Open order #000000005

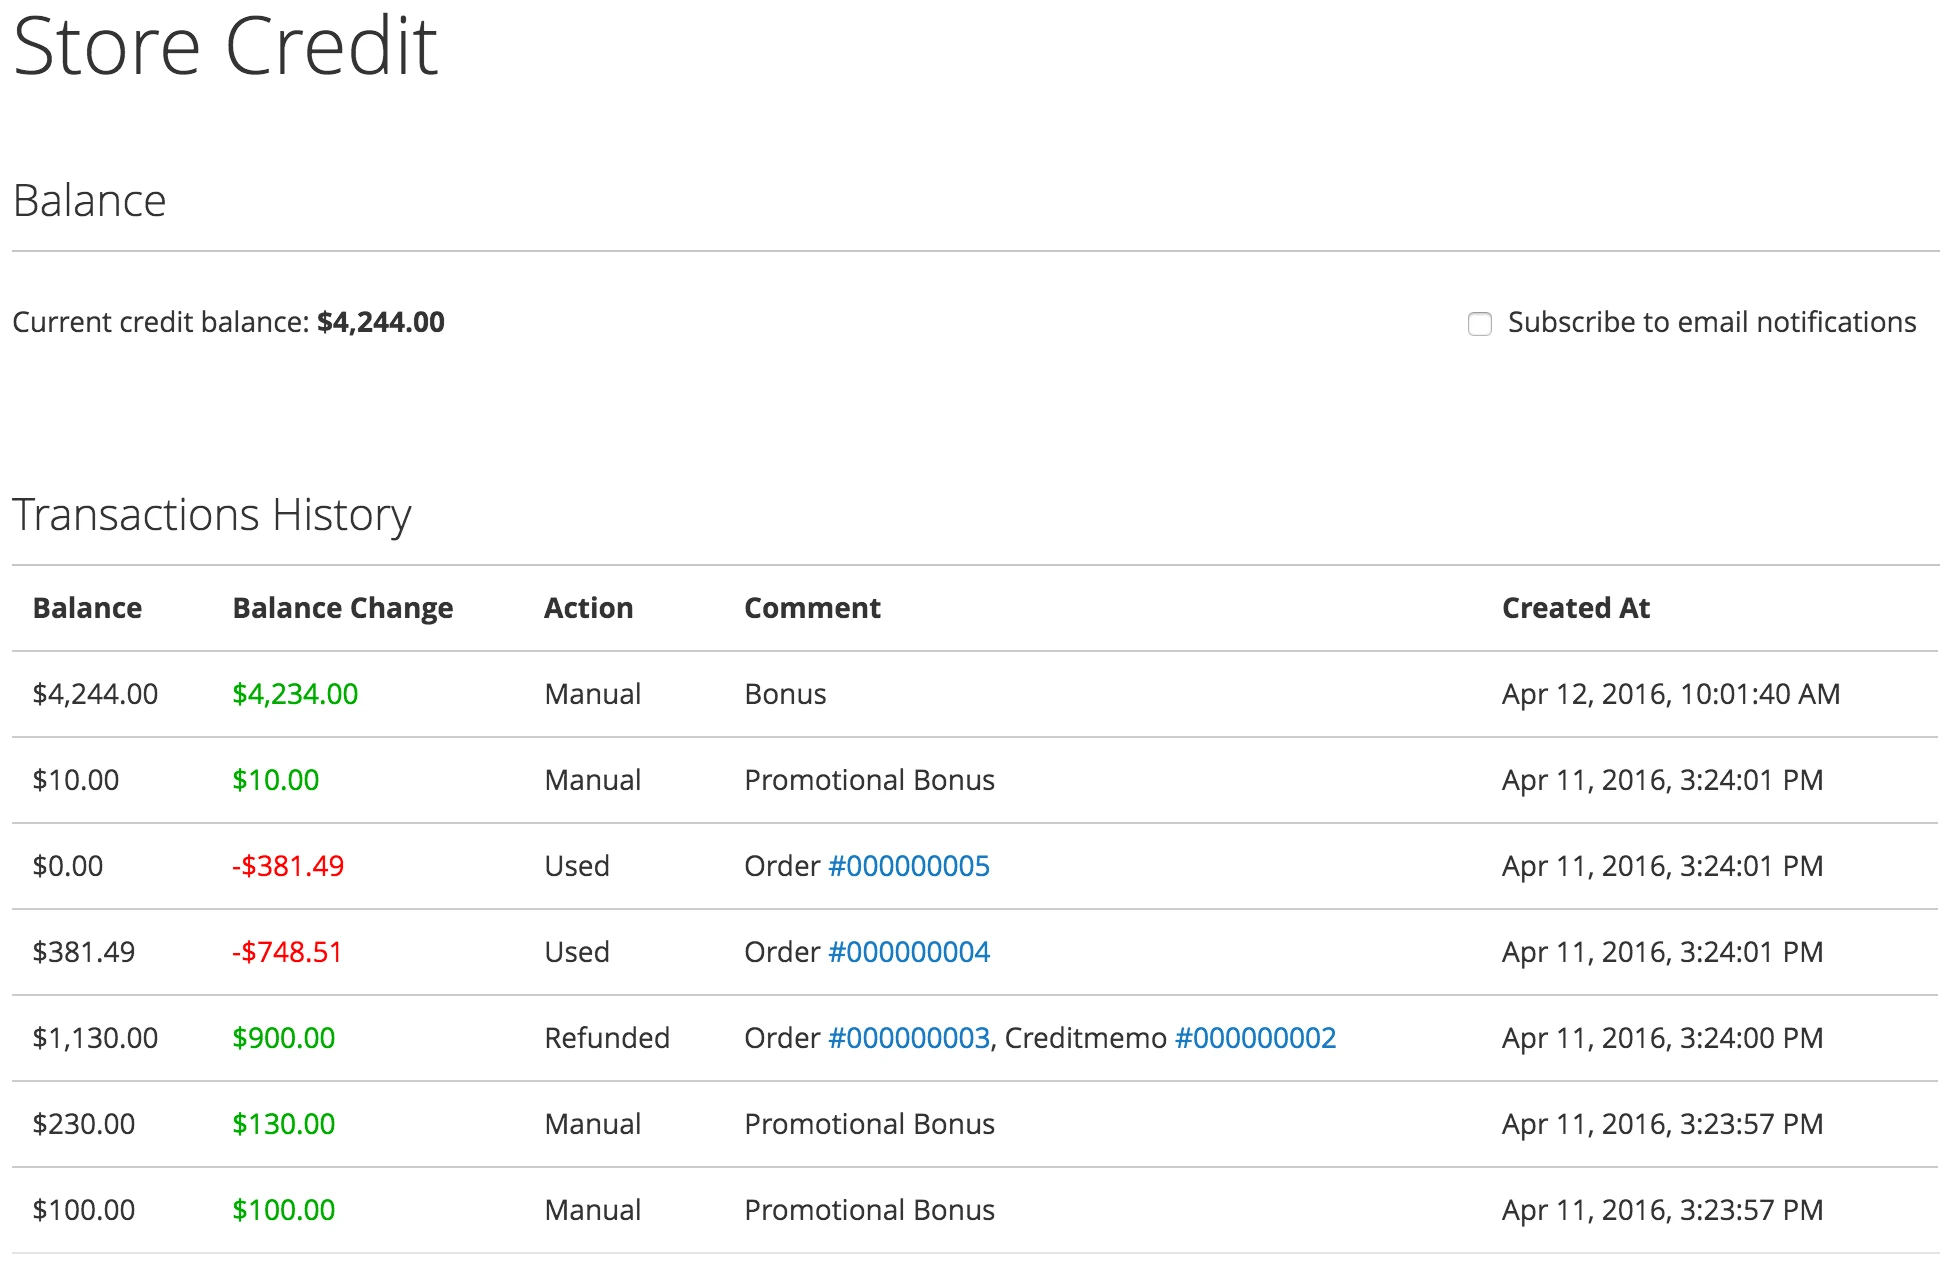(x=908, y=866)
